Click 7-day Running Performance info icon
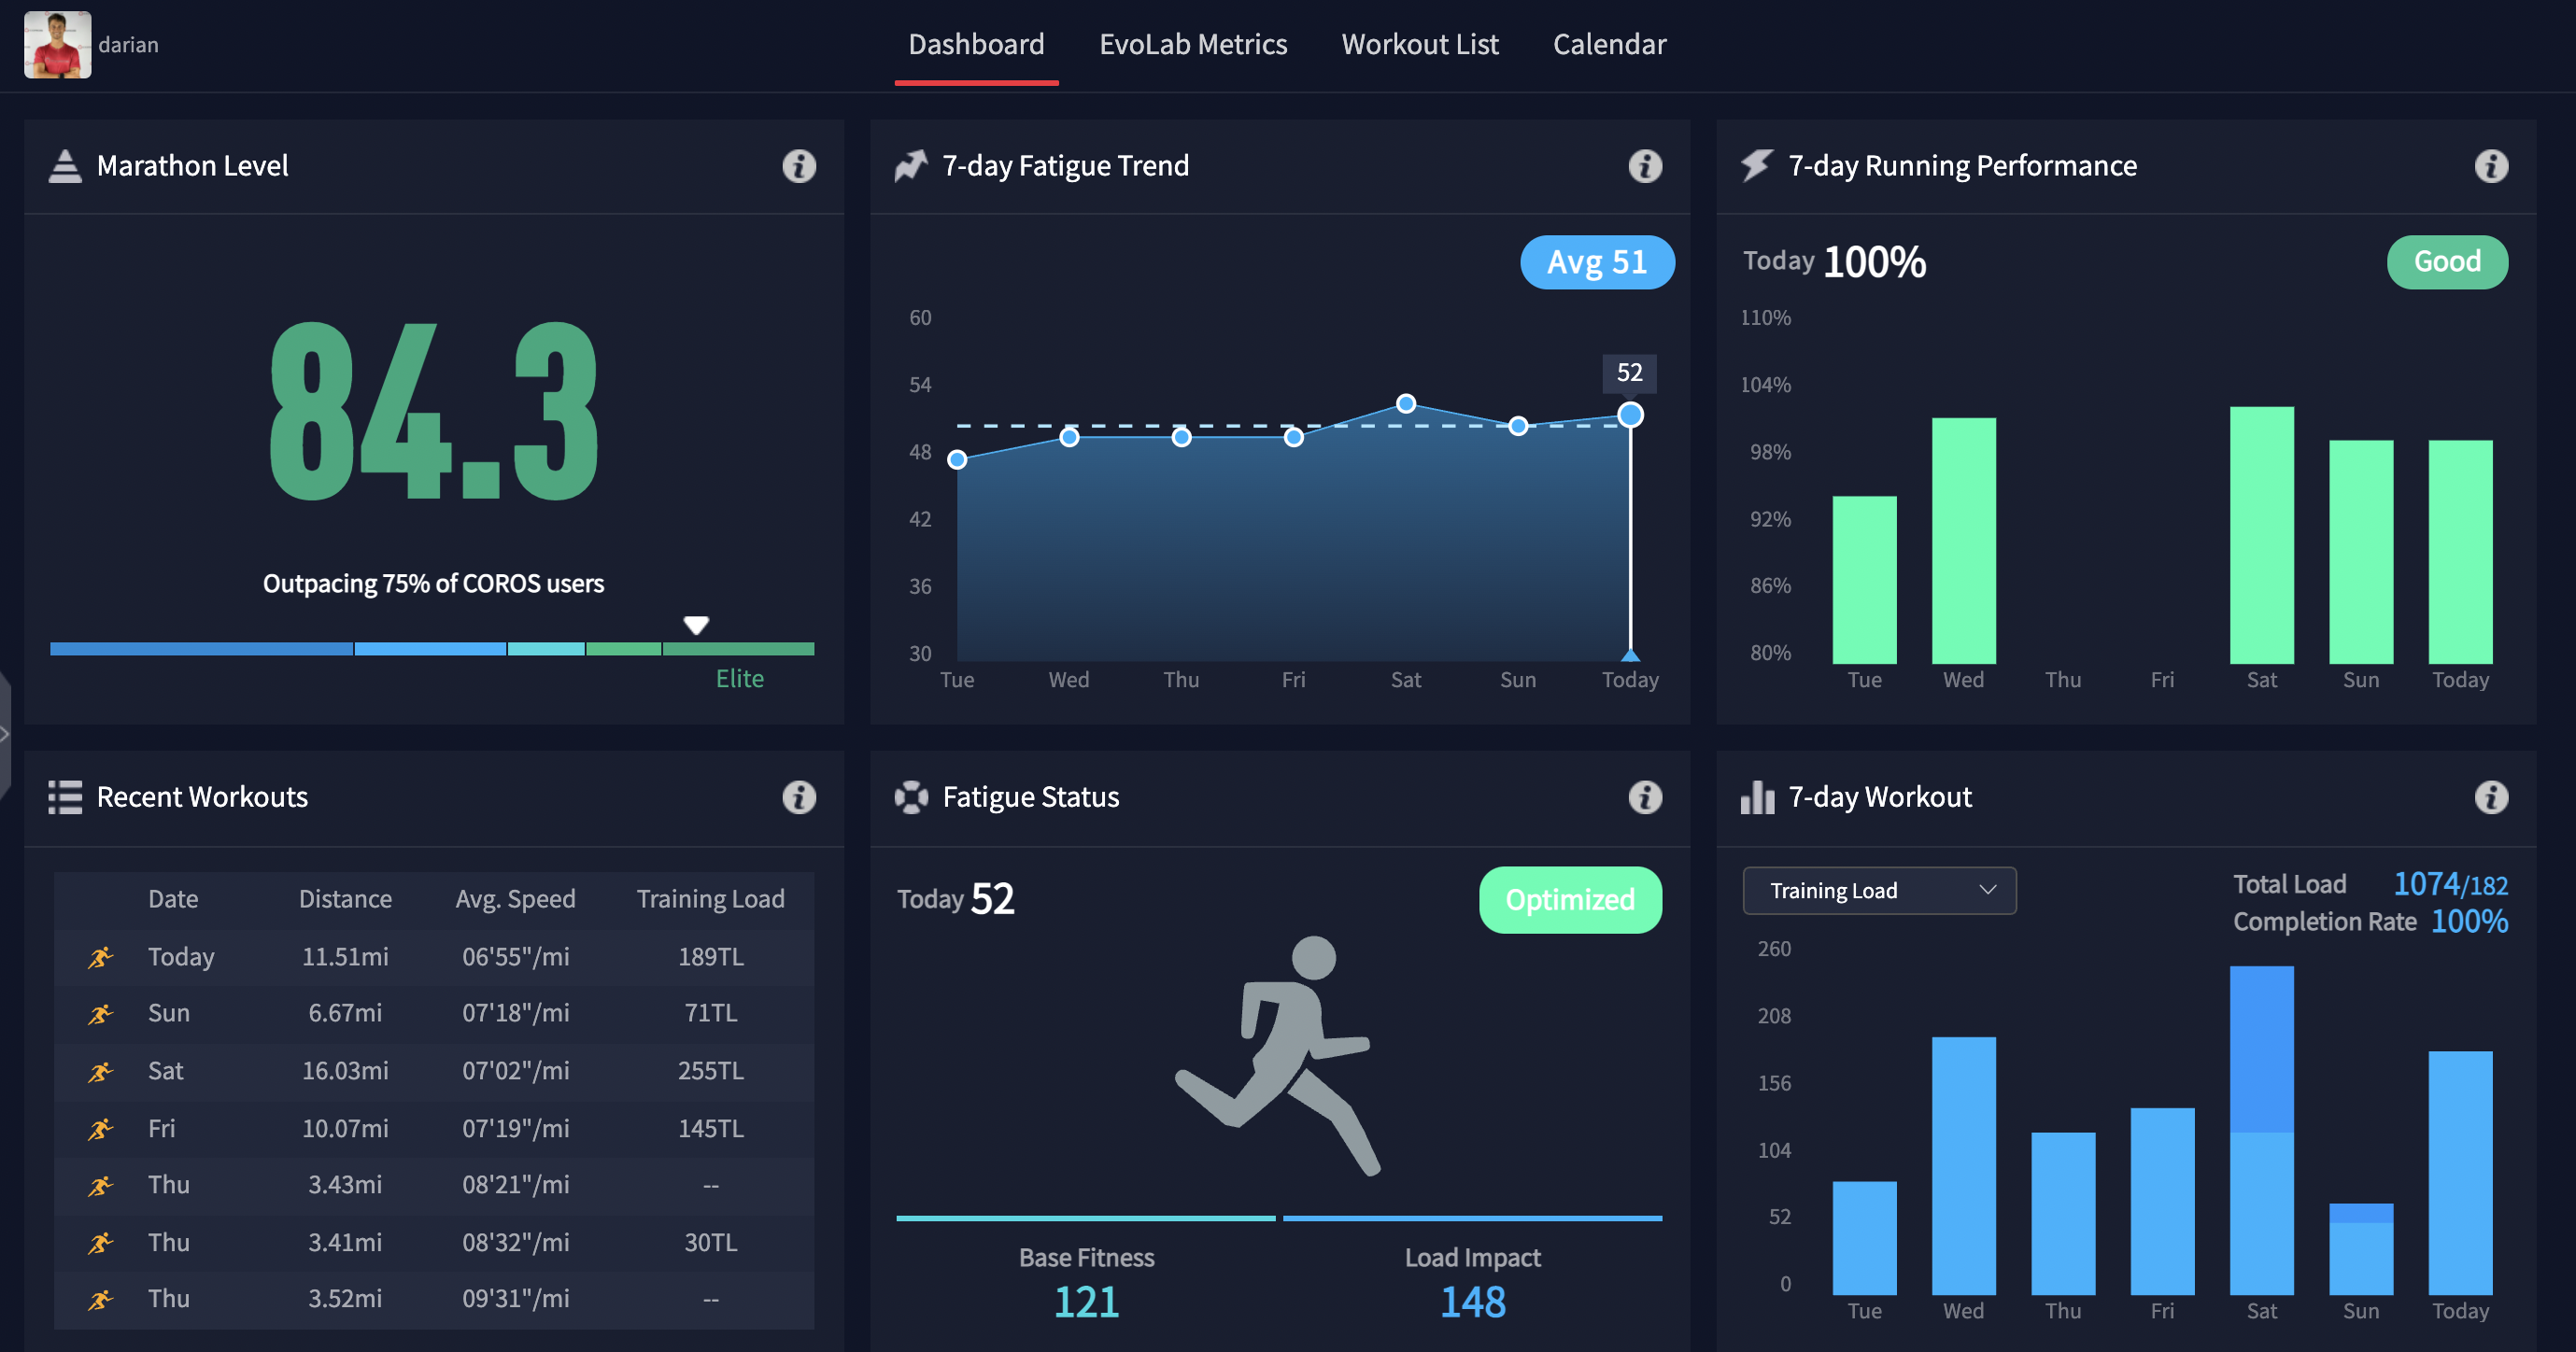 [2490, 166]
